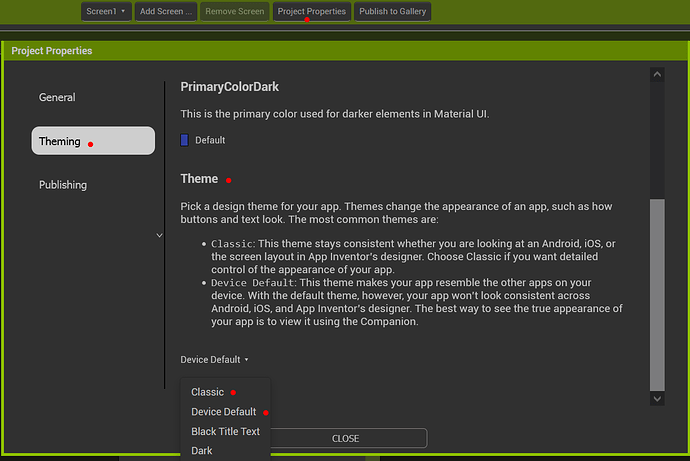Click the small chevron beside sidebar divider
Screen dimensions: 690x461
(x=159, y=235)
